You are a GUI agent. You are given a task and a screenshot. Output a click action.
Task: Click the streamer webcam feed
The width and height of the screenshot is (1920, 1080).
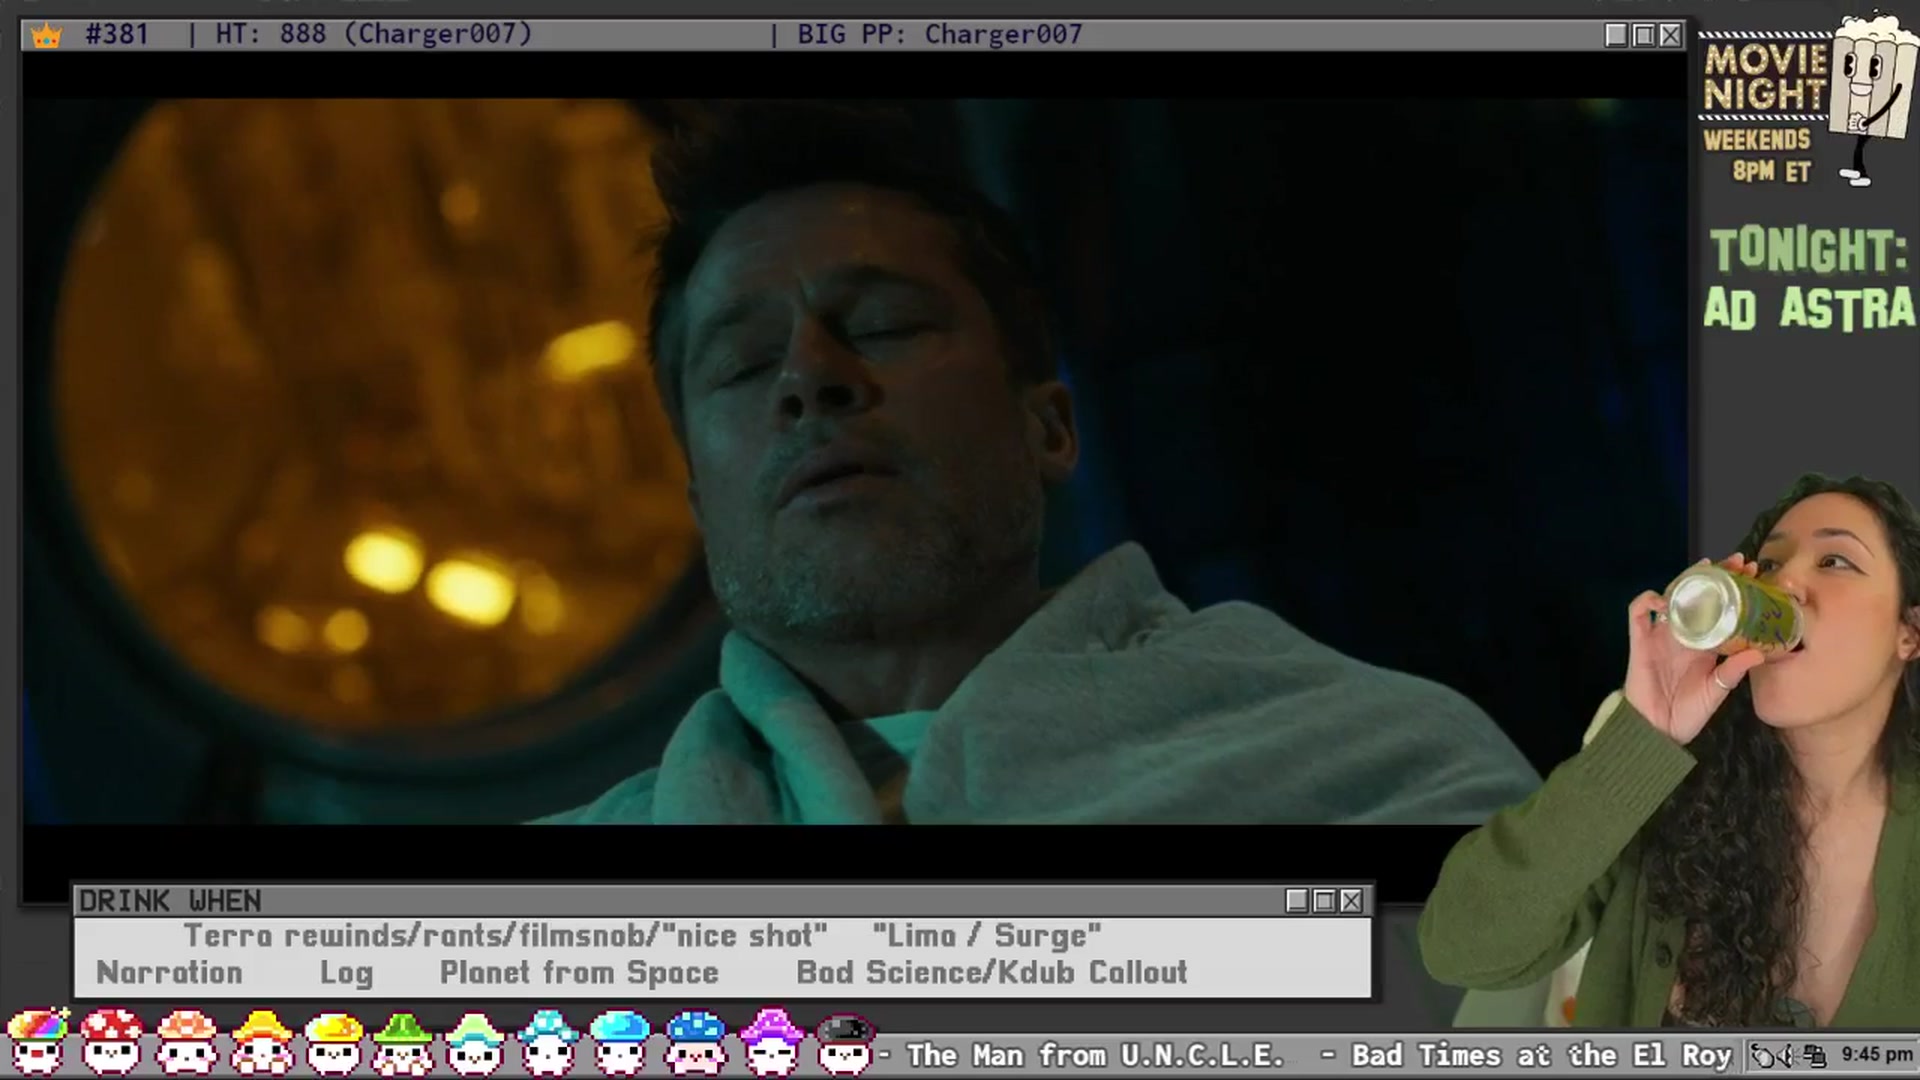[1670, 750]
